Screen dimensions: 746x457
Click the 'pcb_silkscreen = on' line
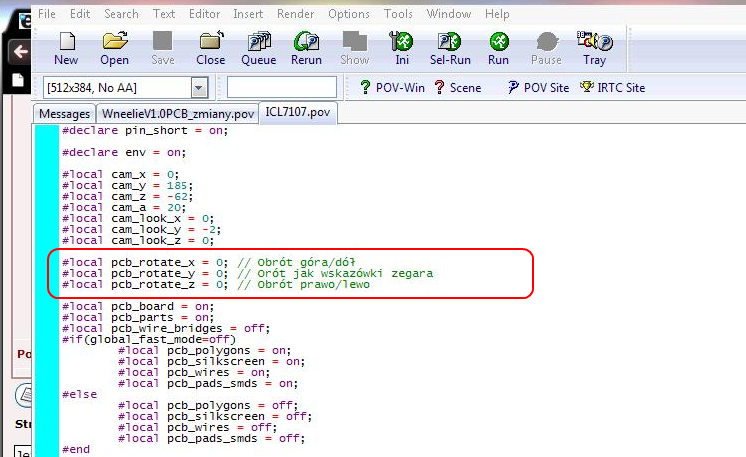(212, 361)
